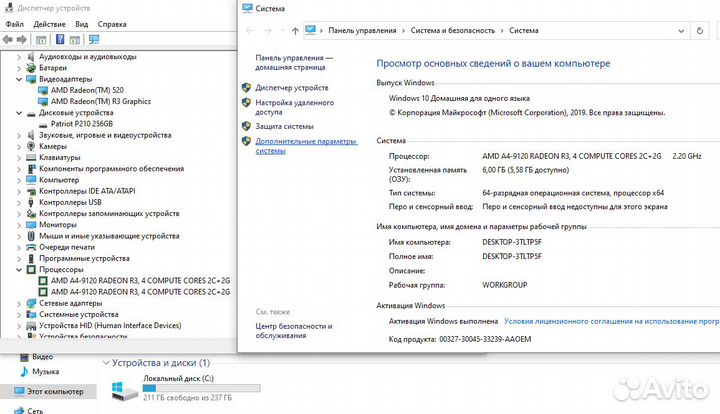Open Настройка удаленного доступа link
The image size is (720, 414).
tap(295, 107)
